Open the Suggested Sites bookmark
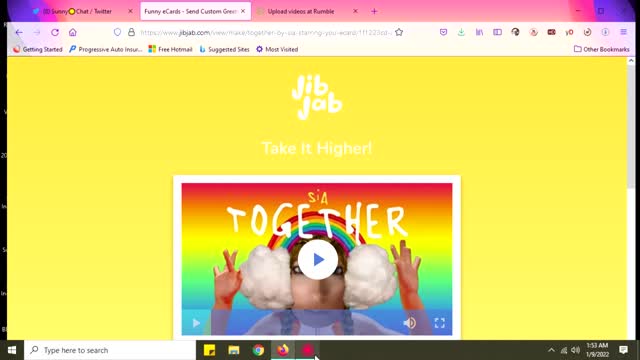The height and width of the screenshot is (360, 640). click(x=224, y=49)
